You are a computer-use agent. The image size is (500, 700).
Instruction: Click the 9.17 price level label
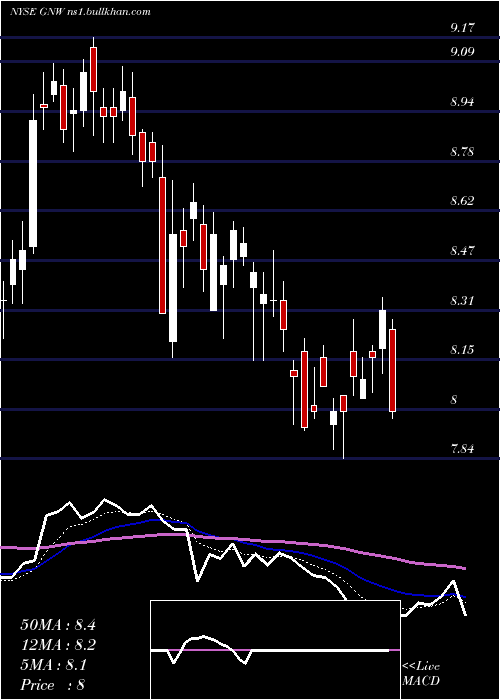pos(462,28)
